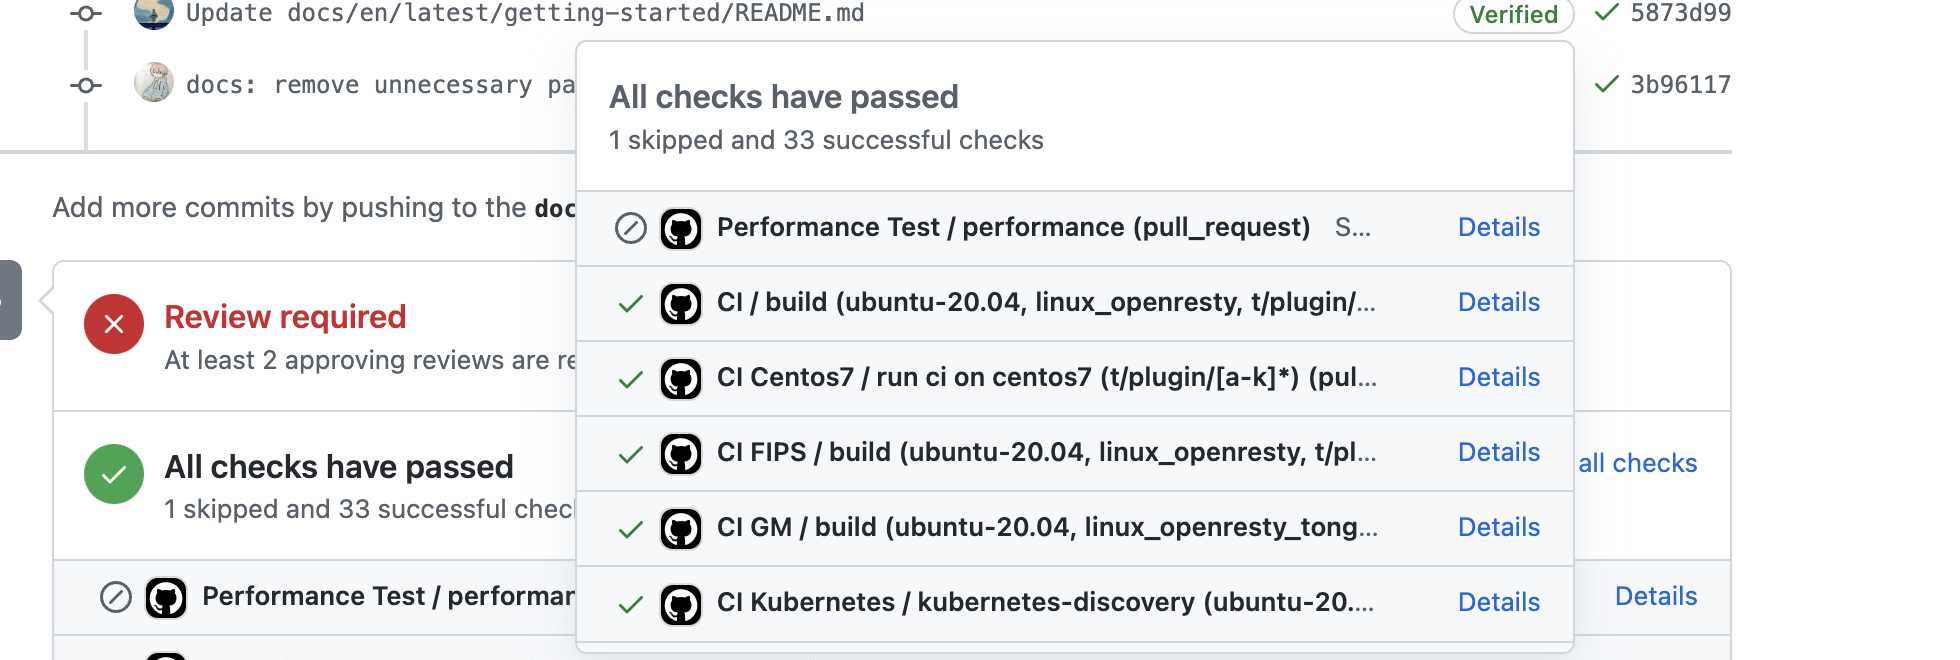Click the red Review required X icon
The width and height of the screenshot is (1960, 660).
pyautogui.click(x=114, y=324)
